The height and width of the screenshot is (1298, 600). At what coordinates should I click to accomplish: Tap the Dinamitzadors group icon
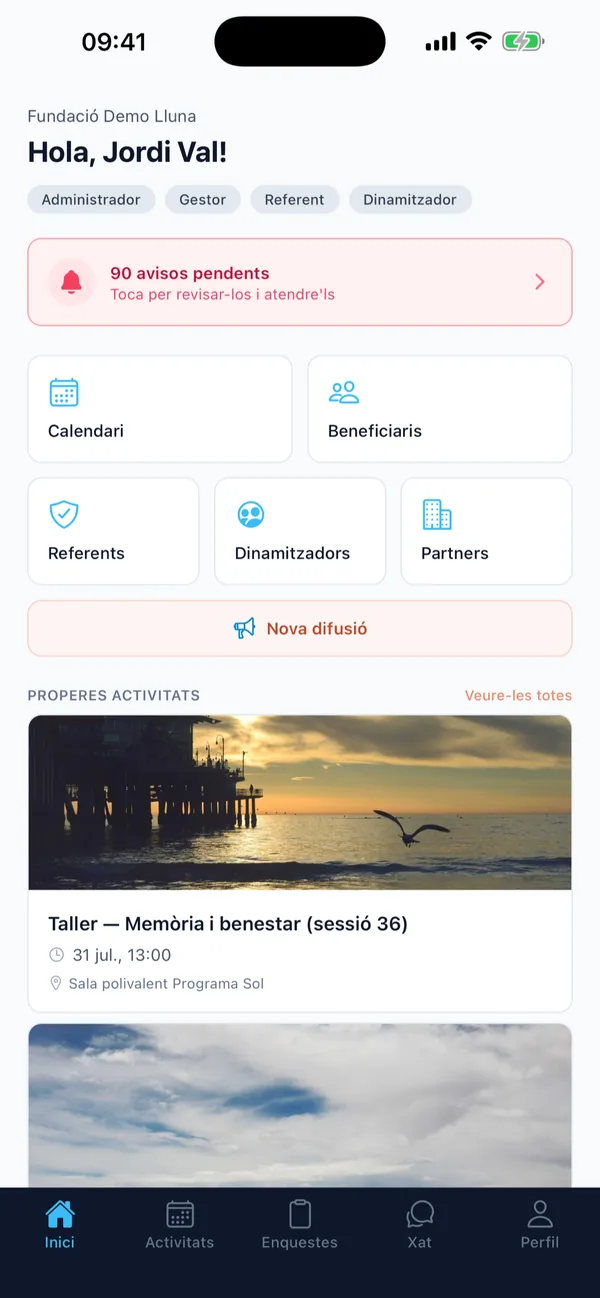[250, 514]
